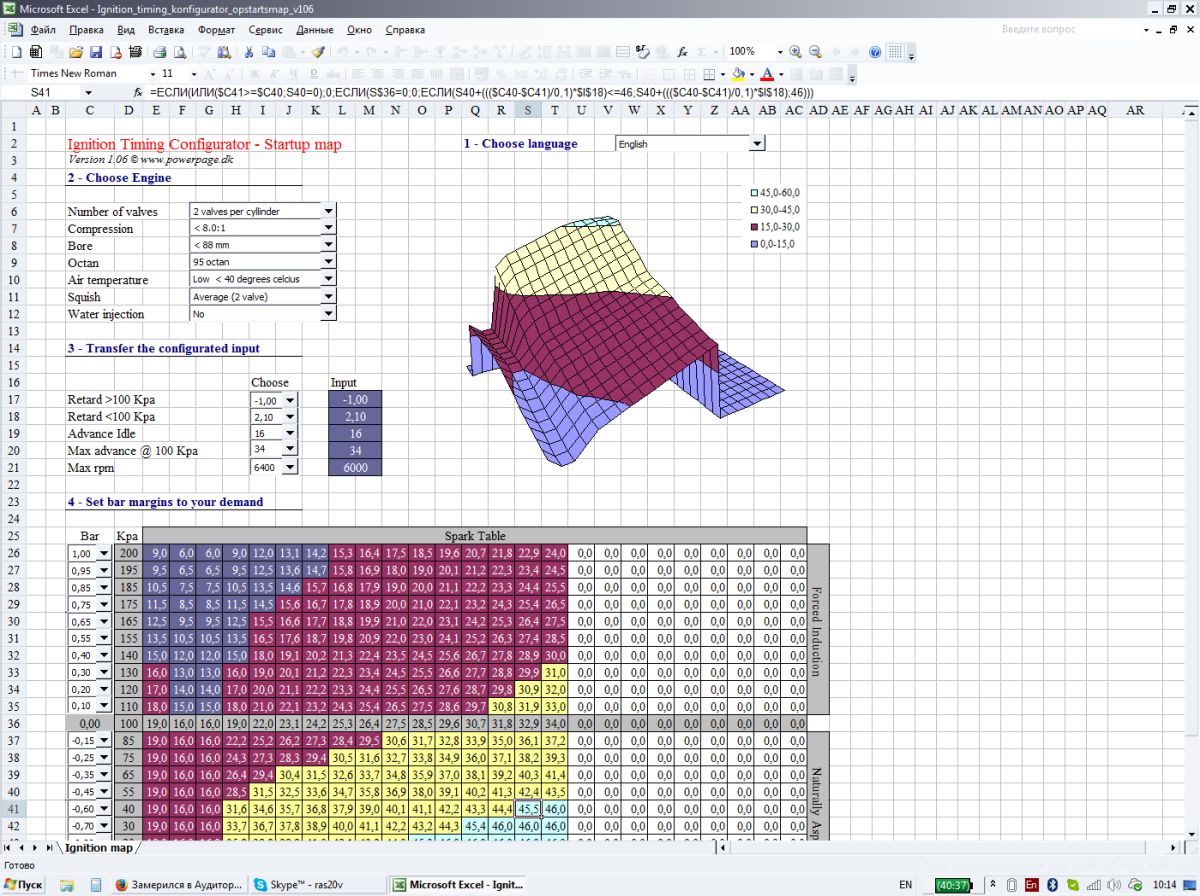Image resolution: width=1200 pixels, height=896 pixels.
Task: Open the Данные menu
Action: point(314,30)
